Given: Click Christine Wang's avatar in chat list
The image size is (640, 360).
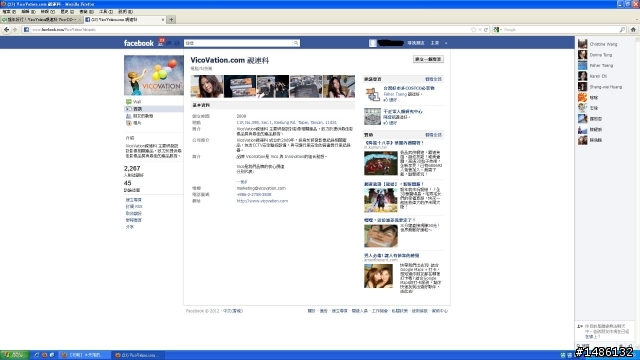Looking at the screenshot, I should [582, 44].
